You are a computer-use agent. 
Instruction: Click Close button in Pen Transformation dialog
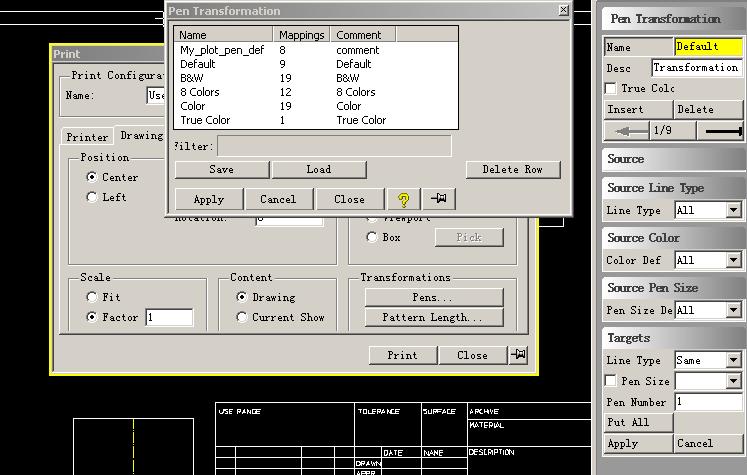point(350,199)
